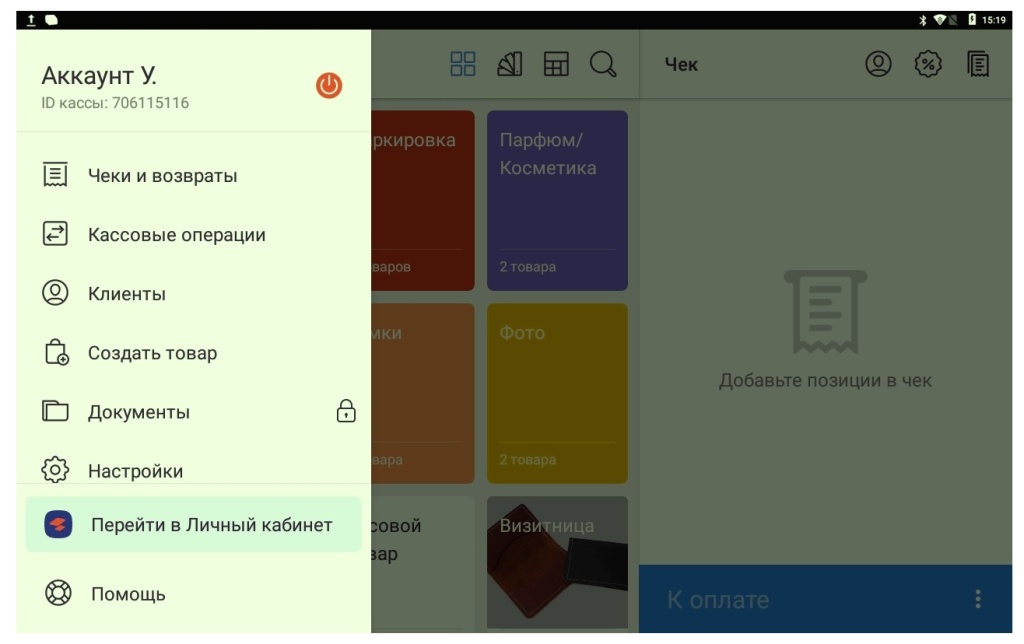
Task: Choose Создать товар menu entry
Action: [x=152, y=353]
